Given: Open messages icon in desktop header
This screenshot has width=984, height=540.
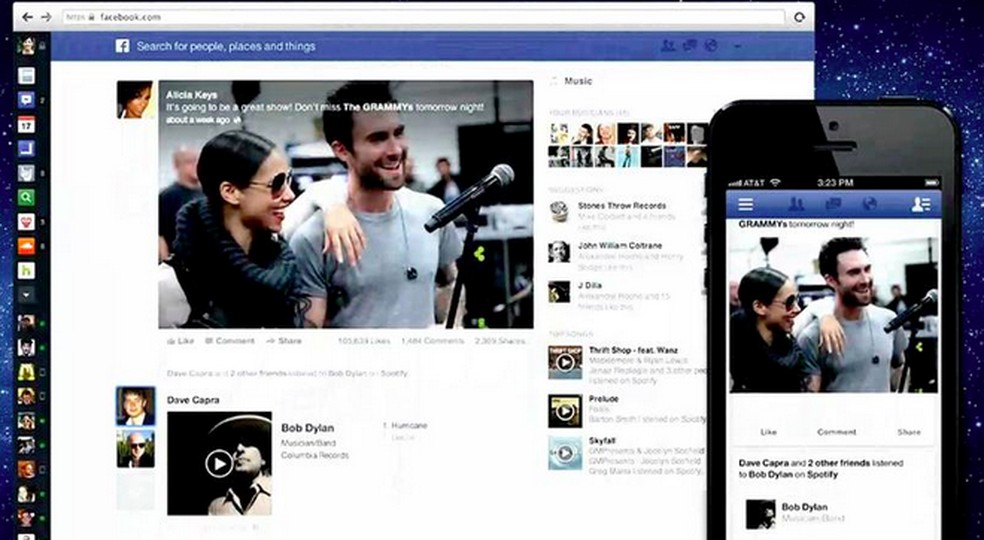Looking at the screenshot, I should pos(690,45).
